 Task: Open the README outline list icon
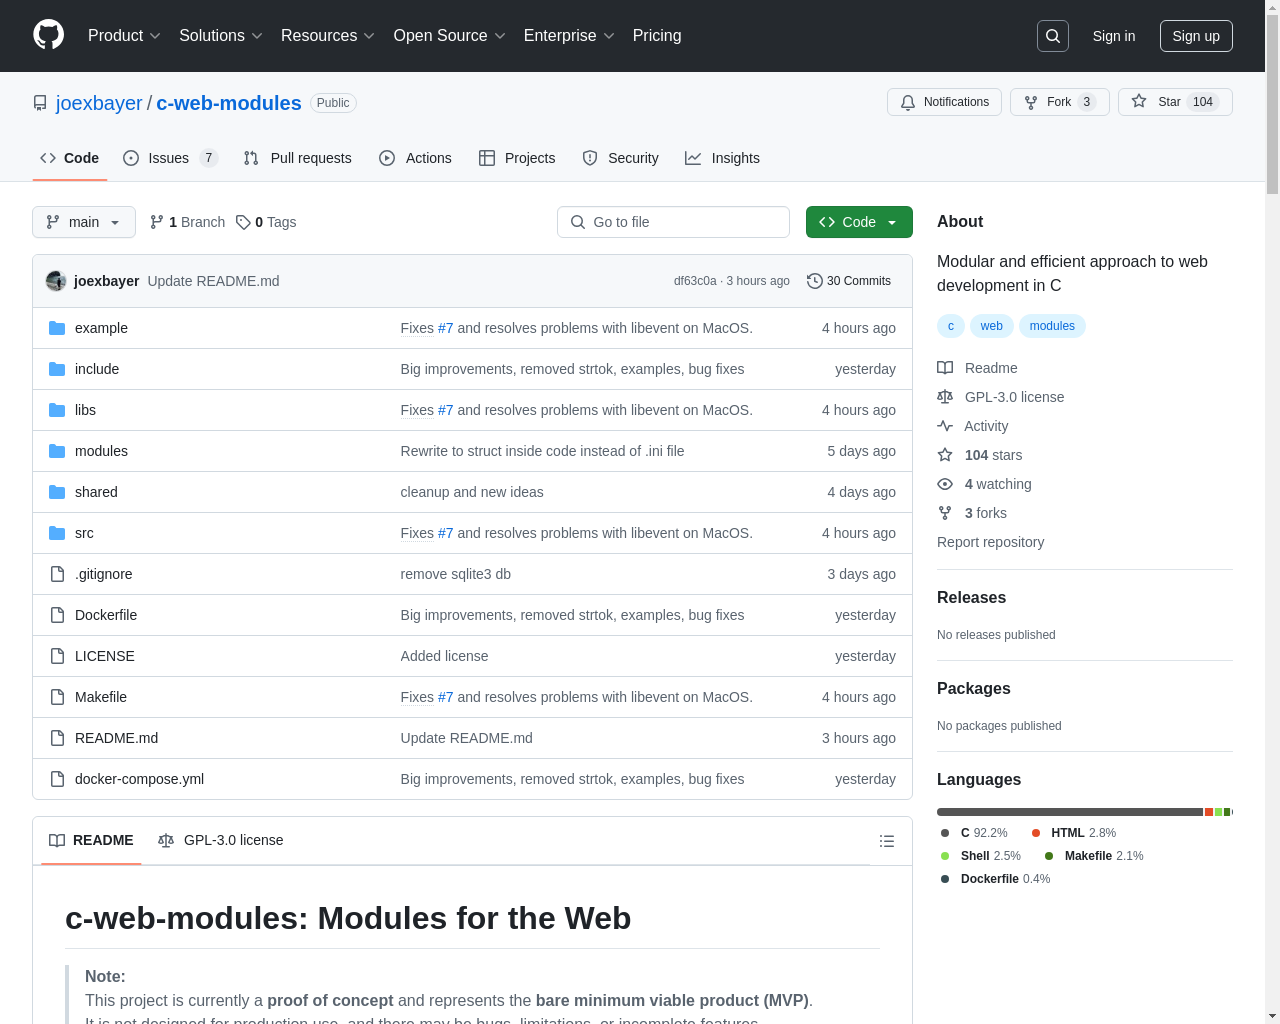[x=887, y=841]
